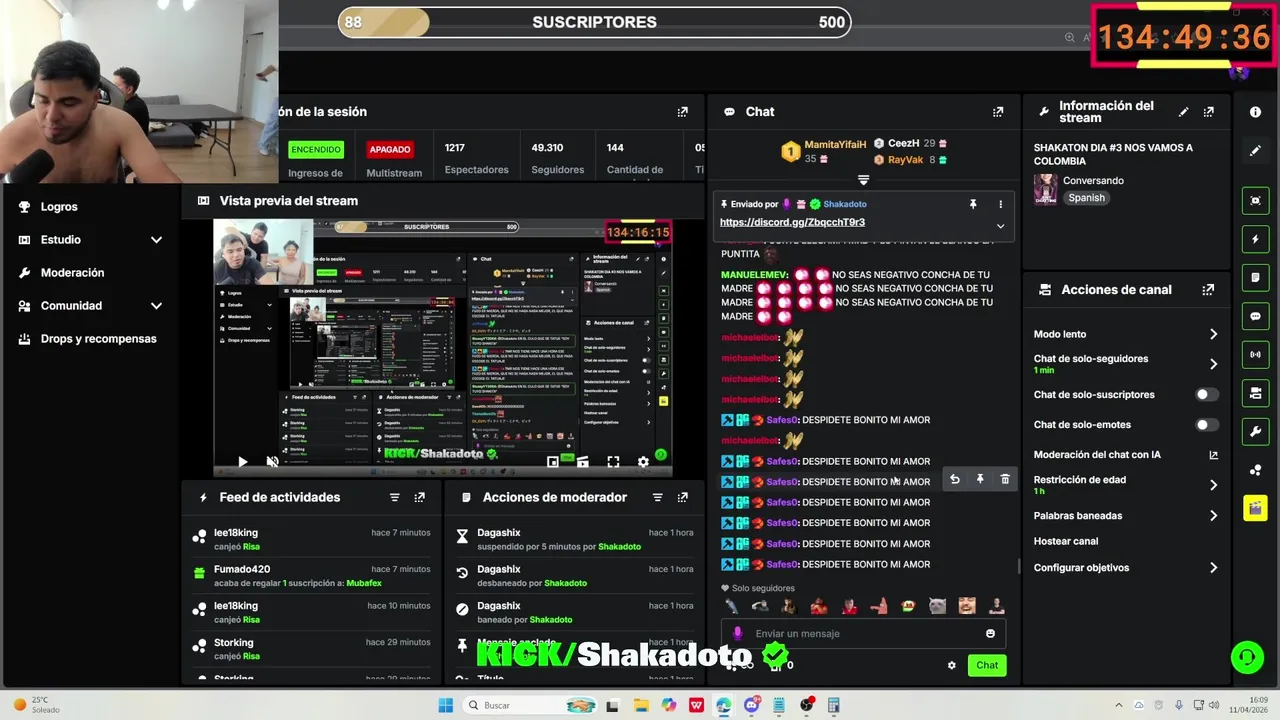Edit stream info with the pencil icon
This screenshot has width=1280, height=720.
click(1184, 112)
